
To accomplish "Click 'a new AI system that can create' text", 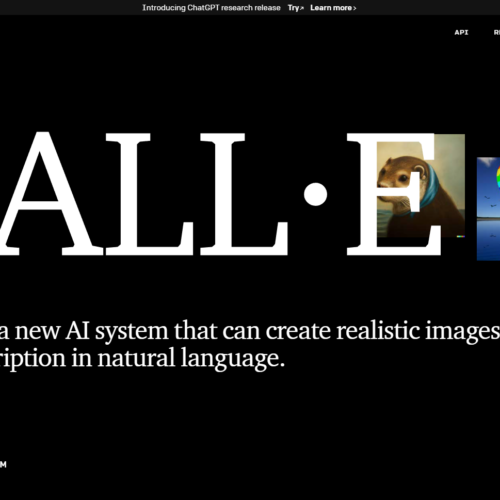I will click(x=166, y=331).
